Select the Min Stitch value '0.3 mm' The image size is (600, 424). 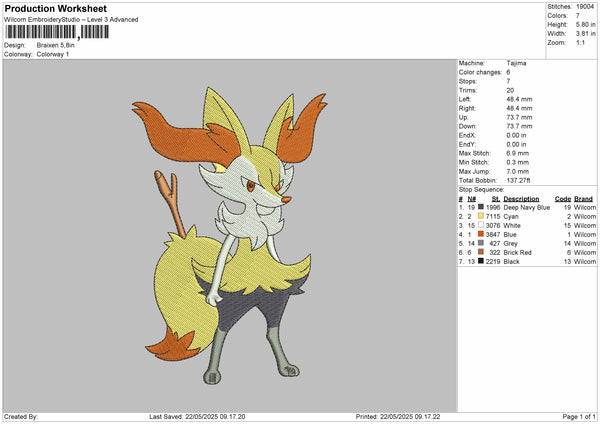click(518, 162)
